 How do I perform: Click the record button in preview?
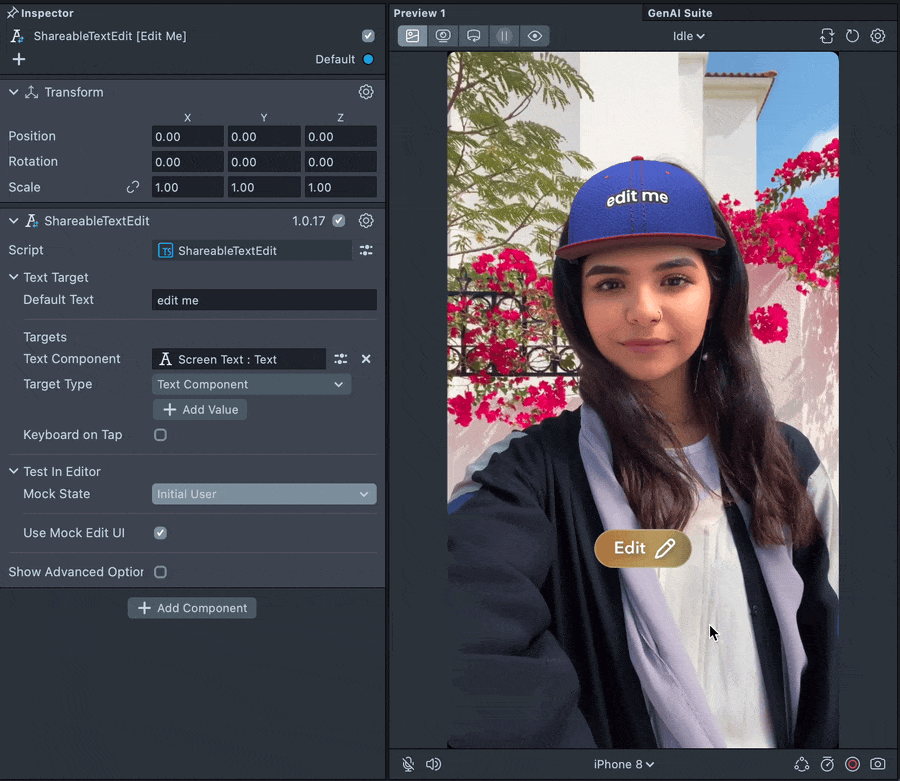pos(852,764)
